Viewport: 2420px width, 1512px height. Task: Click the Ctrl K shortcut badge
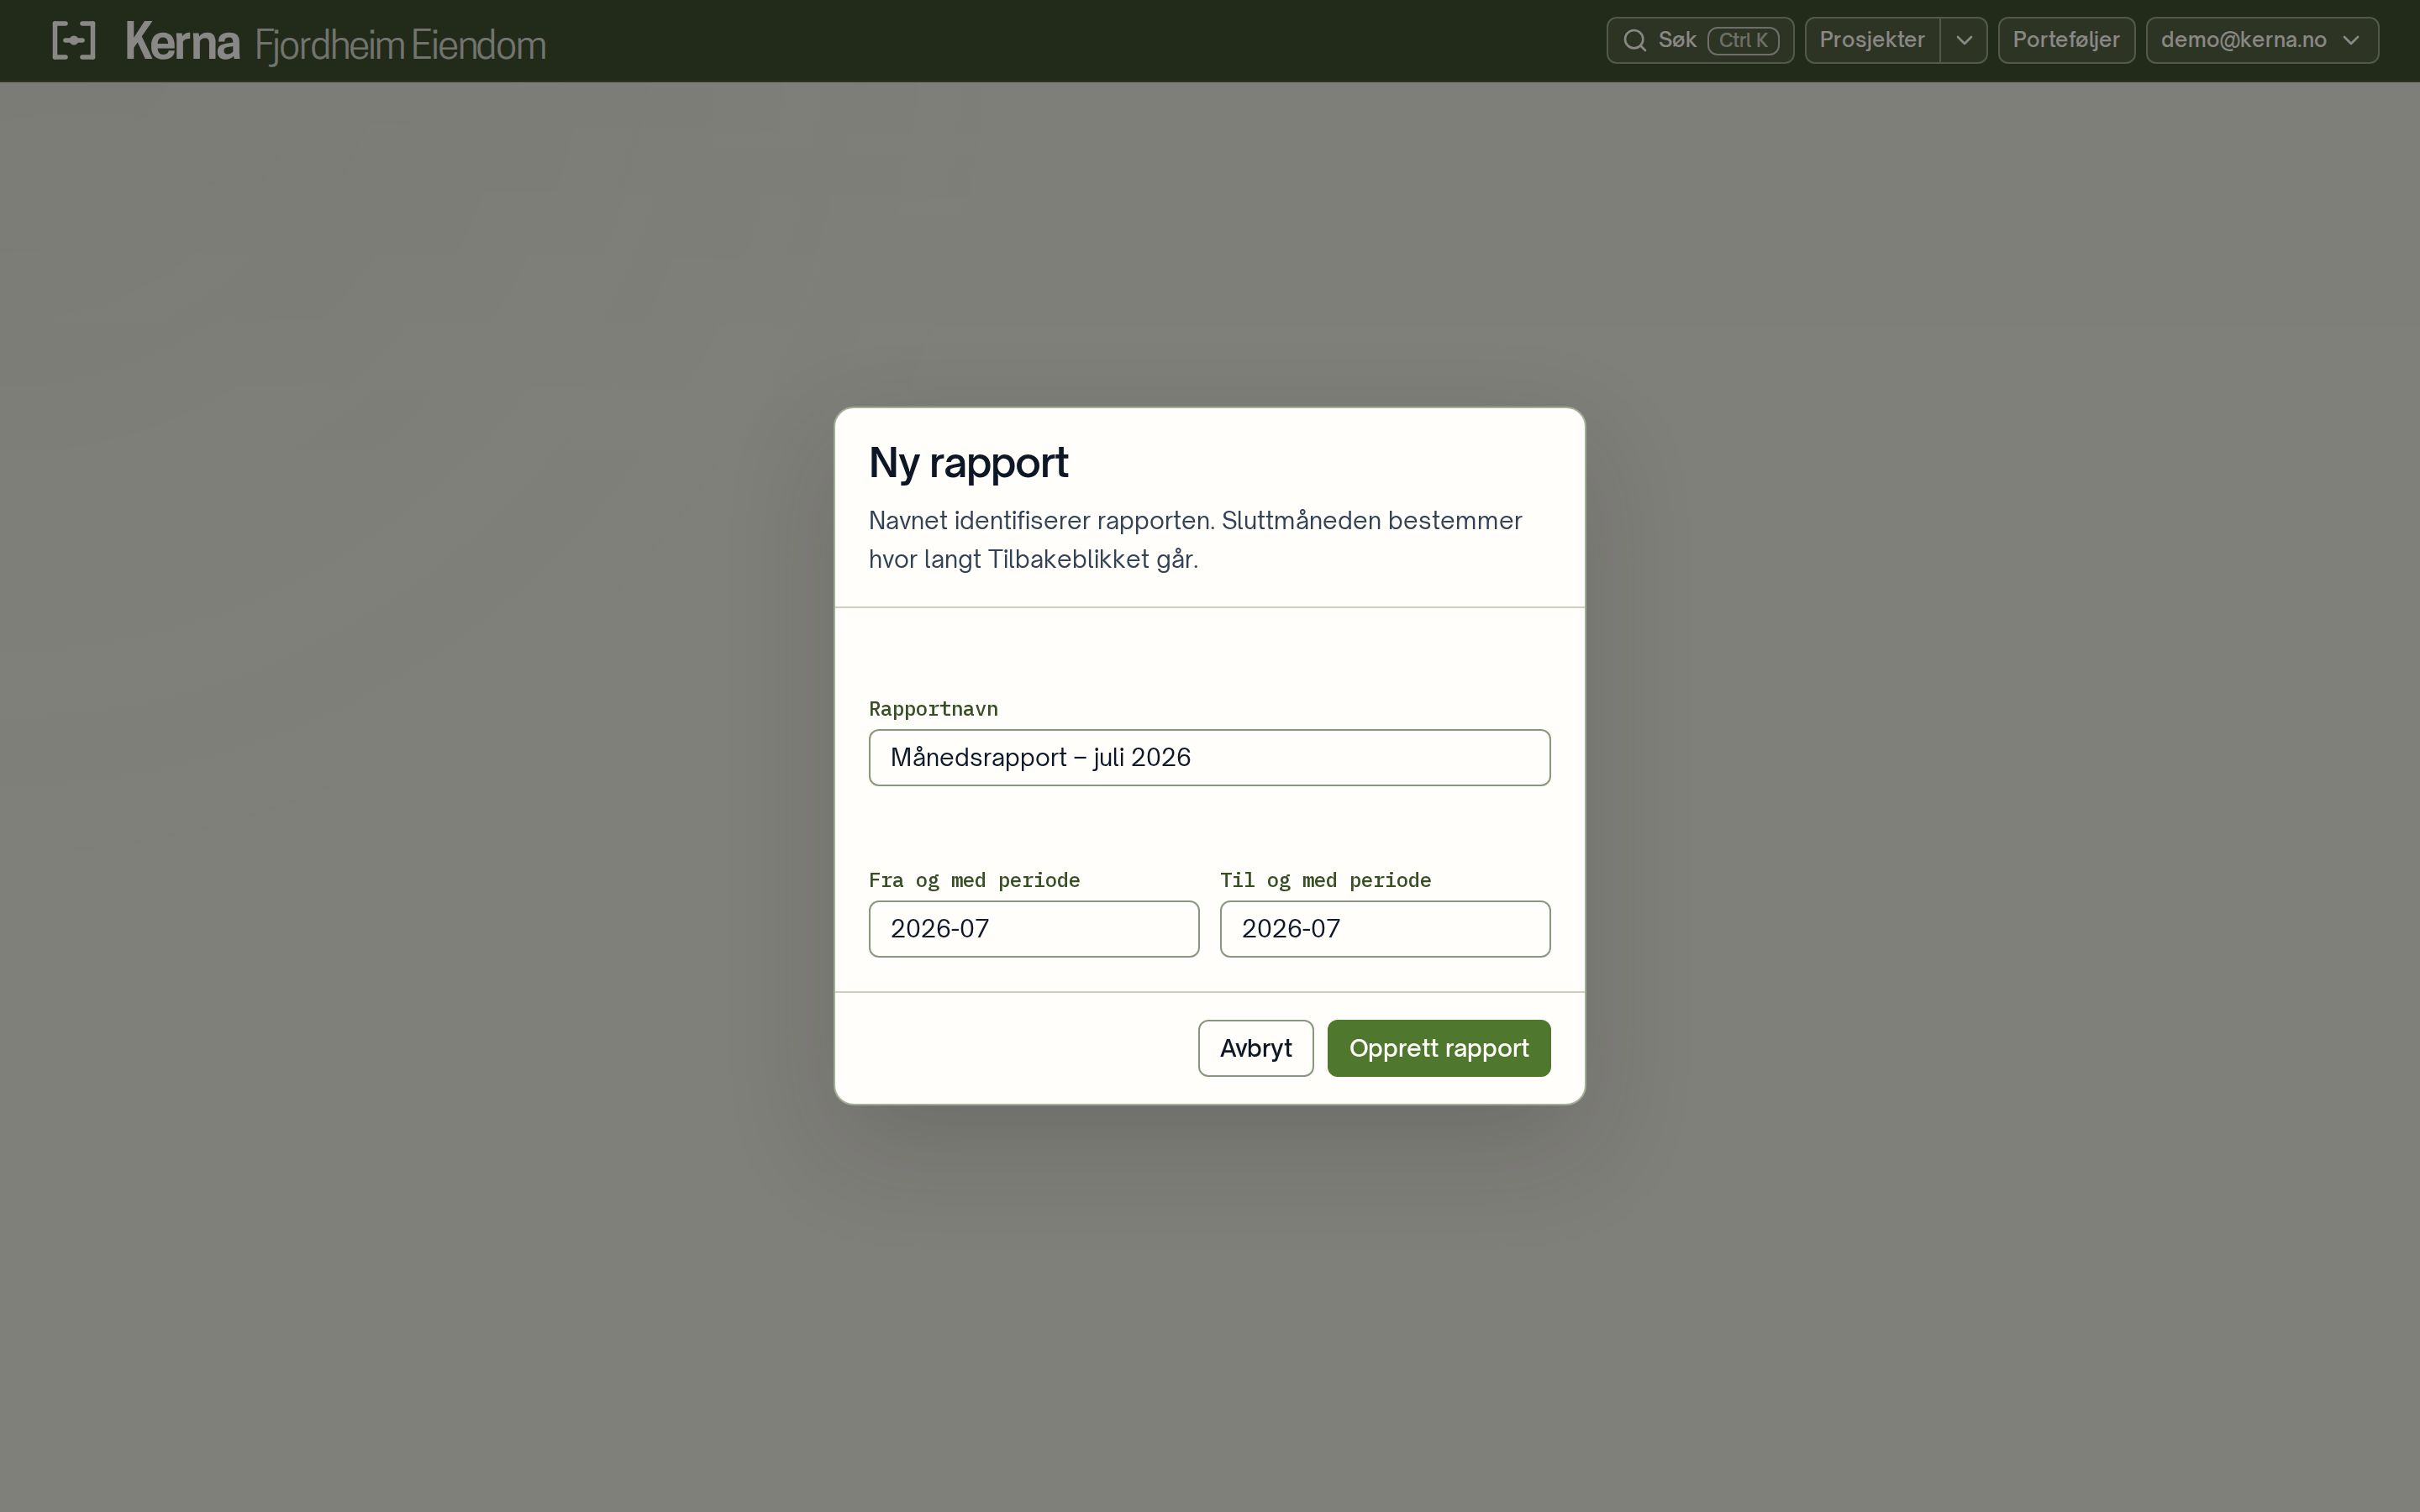pyautogui.click(x=1743, y=40)
